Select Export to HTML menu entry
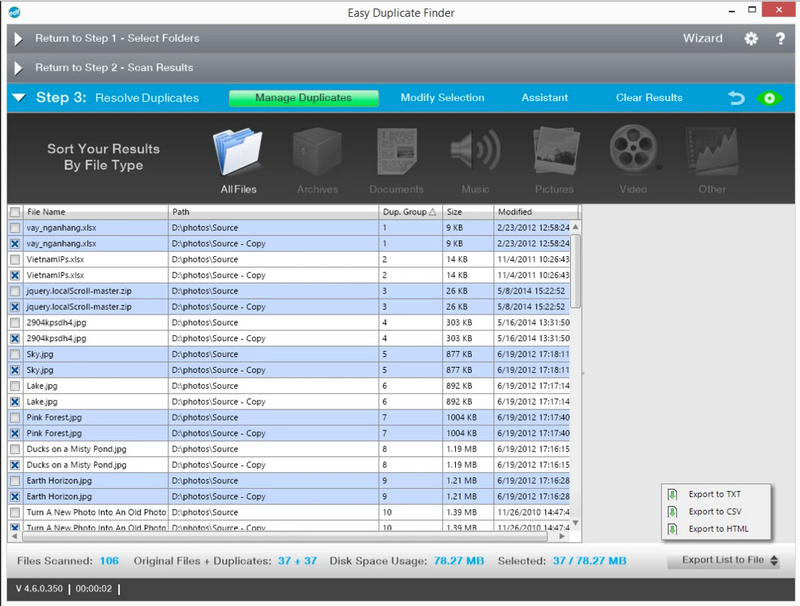 coord(718,529)
